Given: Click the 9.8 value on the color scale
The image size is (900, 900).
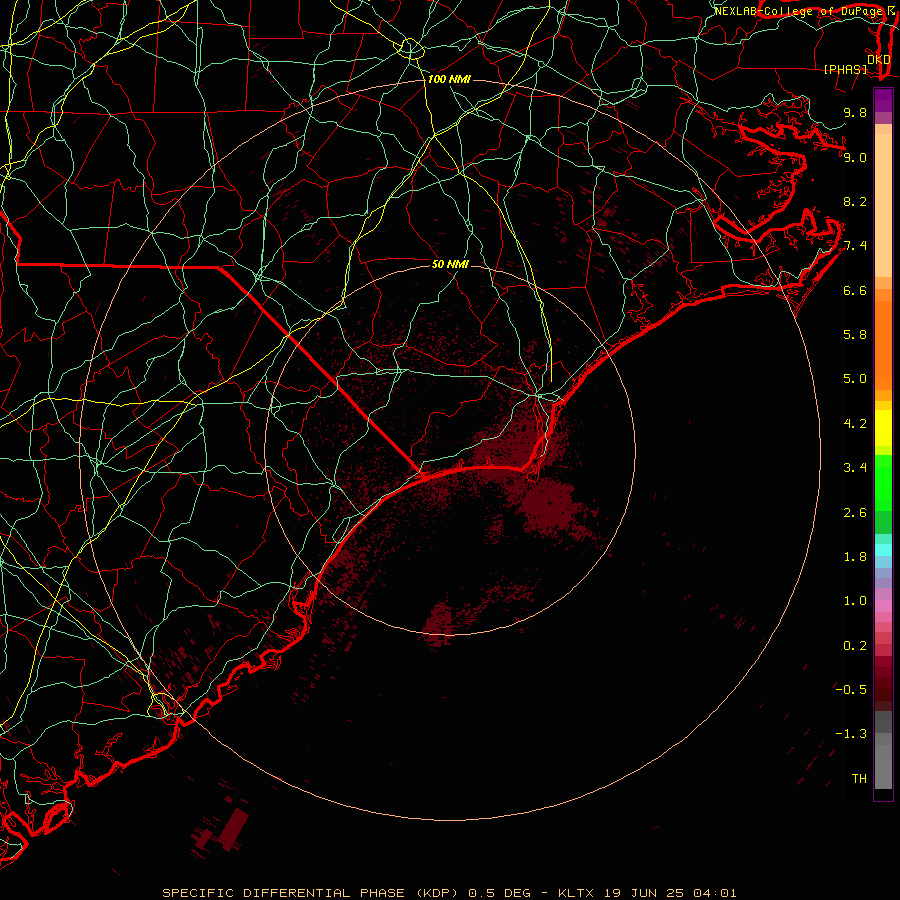Looking at the screenshot, I should (855, 112).
